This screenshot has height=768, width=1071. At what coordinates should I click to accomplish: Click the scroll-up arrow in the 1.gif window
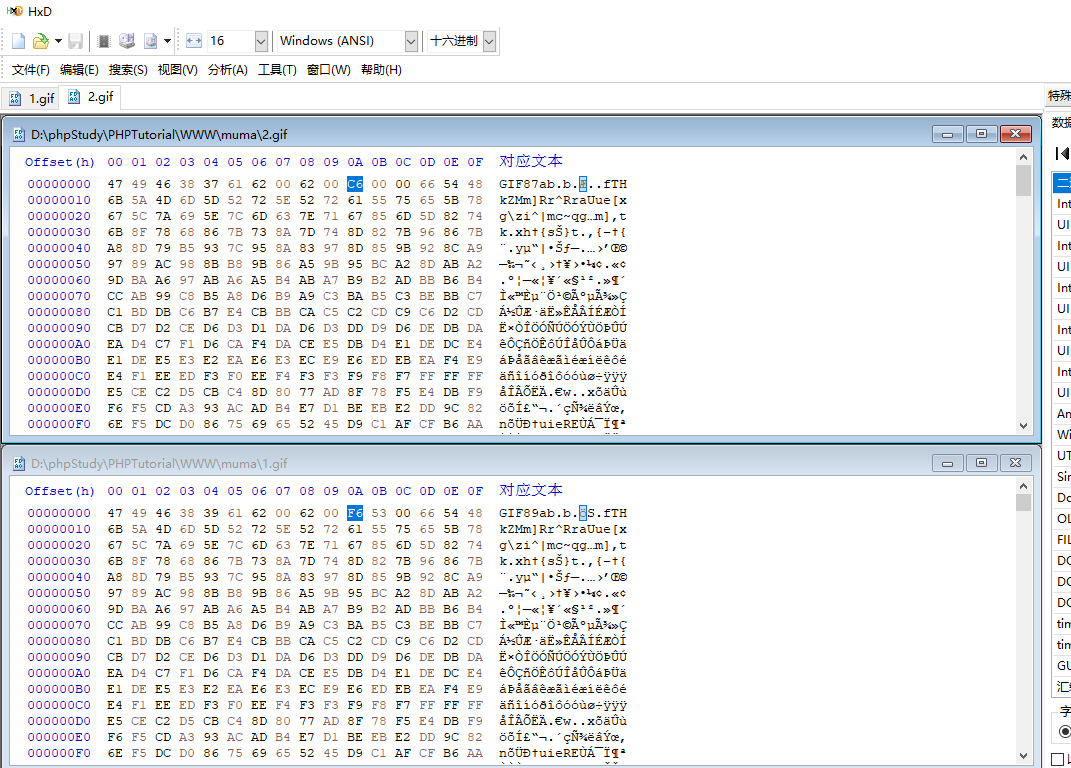1023,486
